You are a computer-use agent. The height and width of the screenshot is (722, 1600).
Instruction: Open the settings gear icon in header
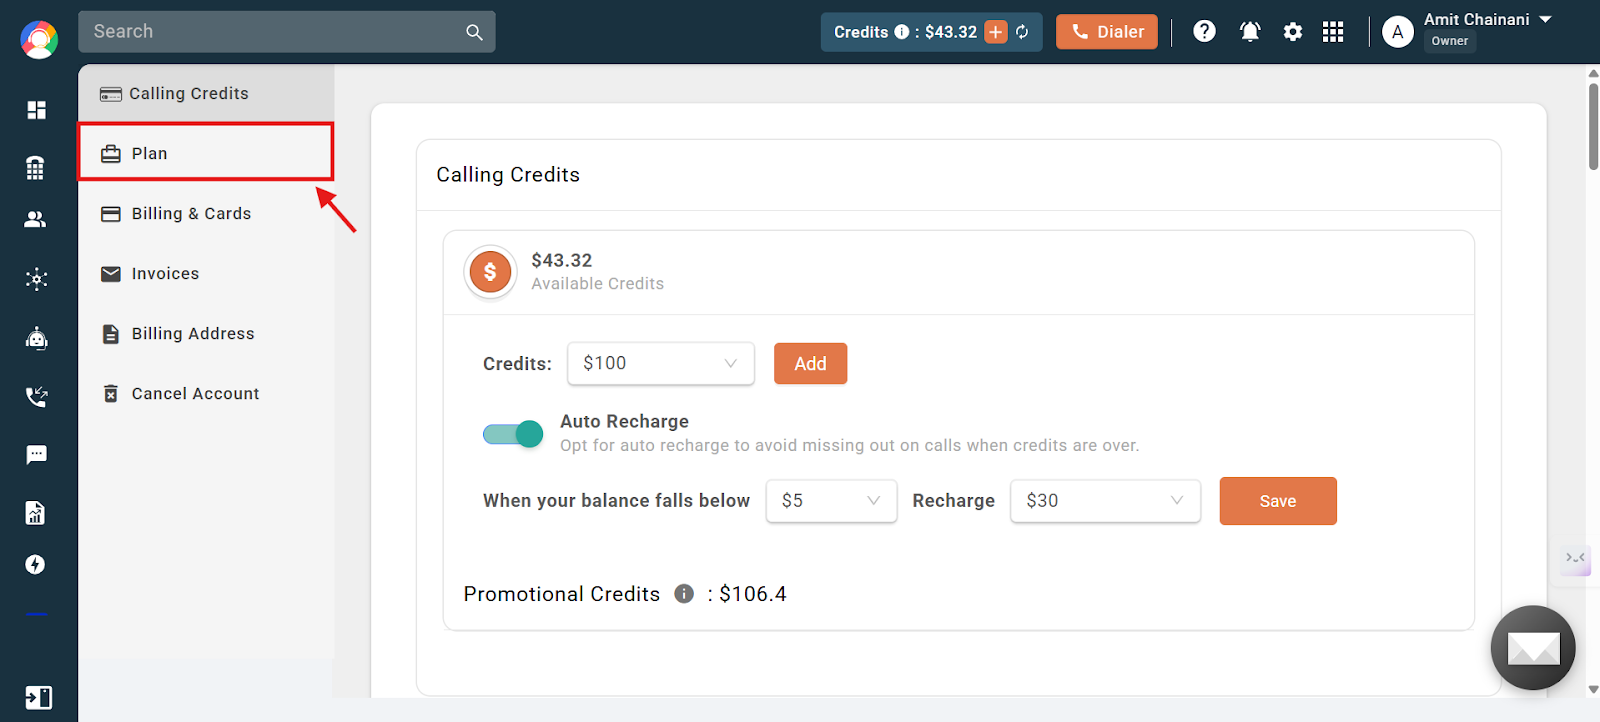pyautogui.click(x=1293, y=32)
